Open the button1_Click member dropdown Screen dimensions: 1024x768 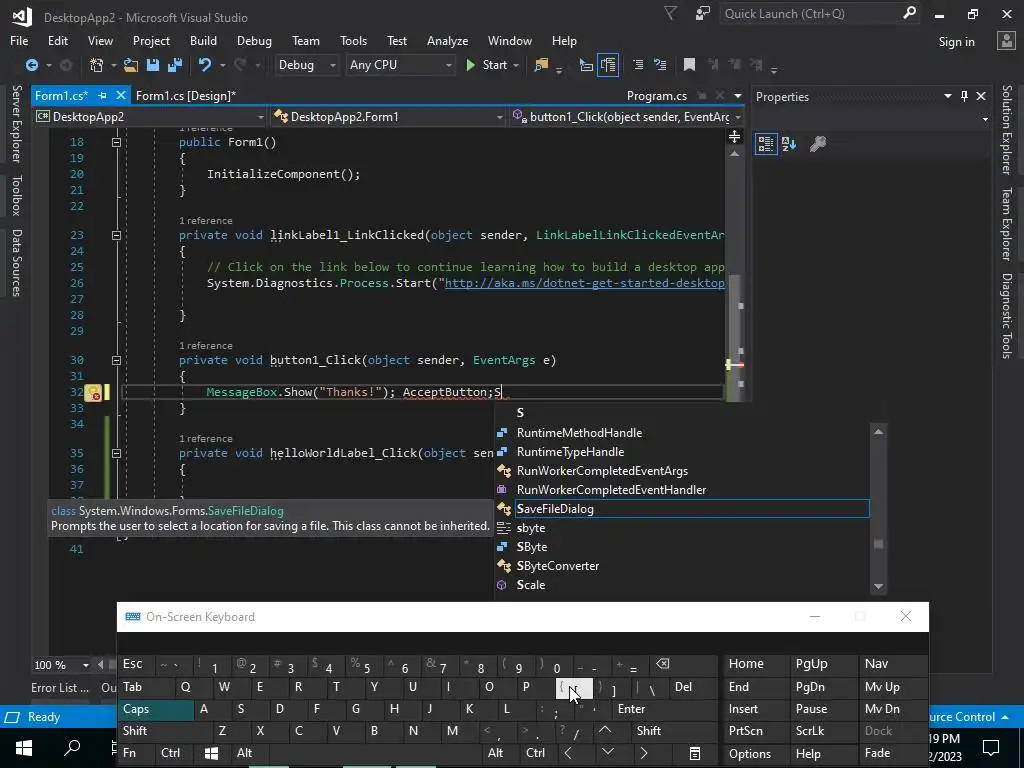627,117
